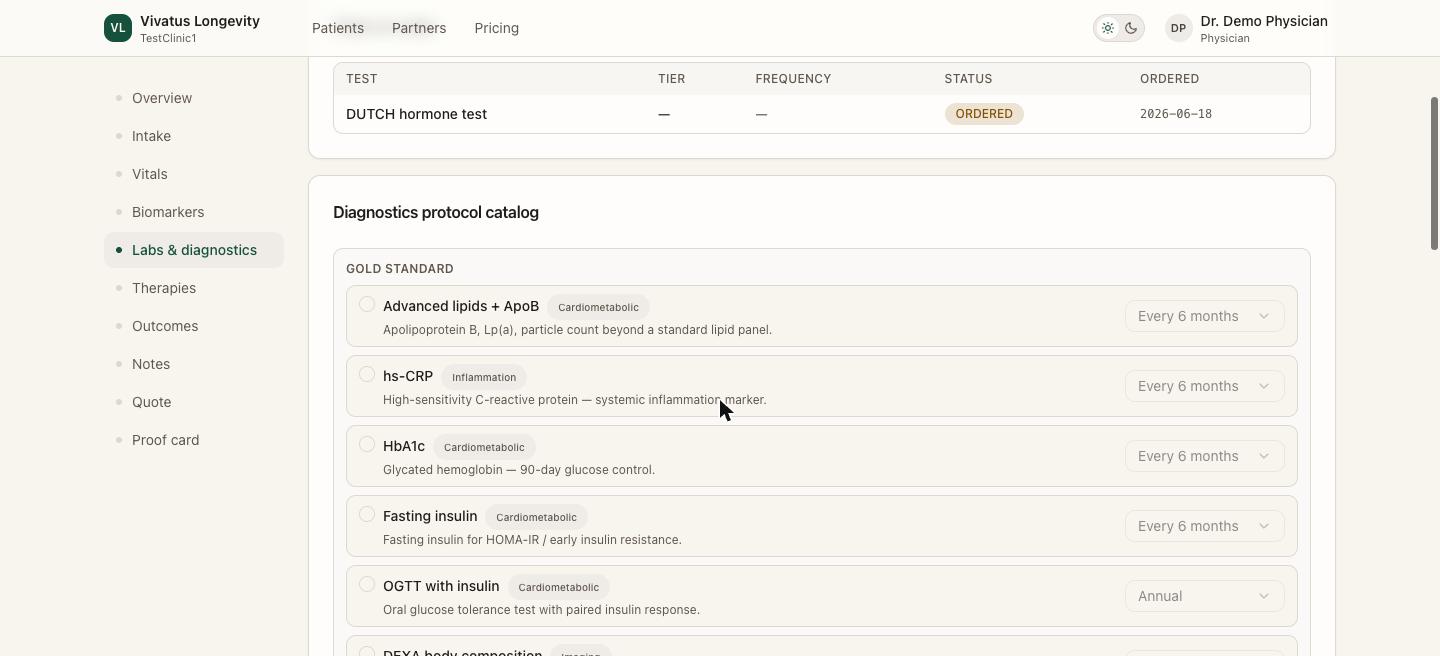Open the DP user avatar
Image resolution: width=1440 pixels, height=656 pixels.
(x=1178, y=28)
